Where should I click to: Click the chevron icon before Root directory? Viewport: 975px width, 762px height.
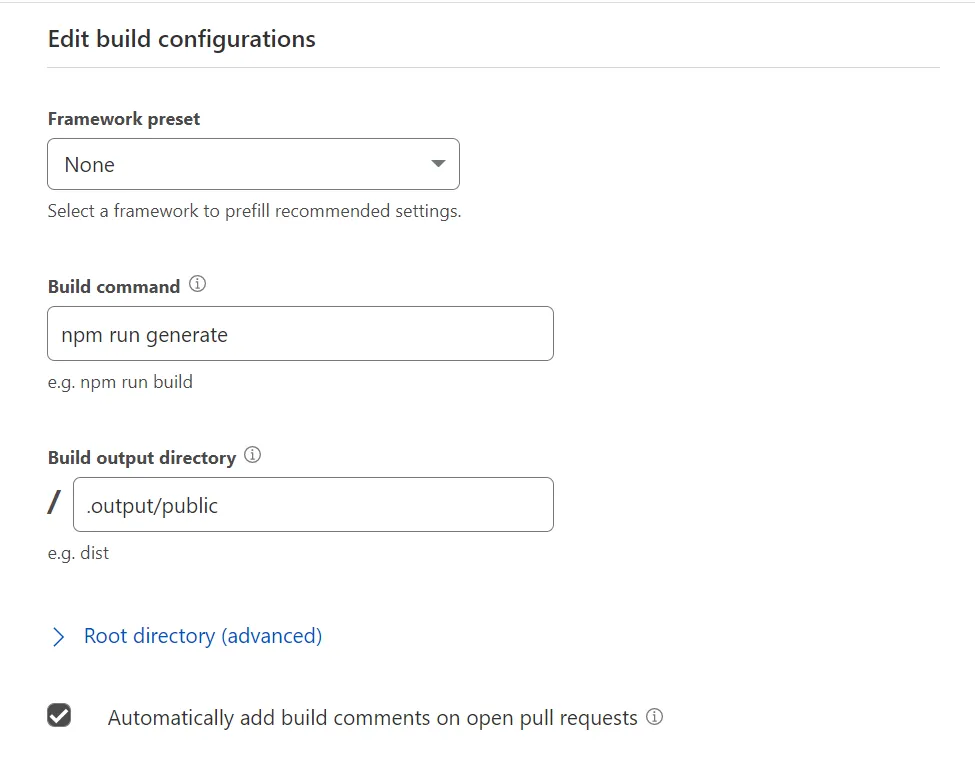click(58, 637)
